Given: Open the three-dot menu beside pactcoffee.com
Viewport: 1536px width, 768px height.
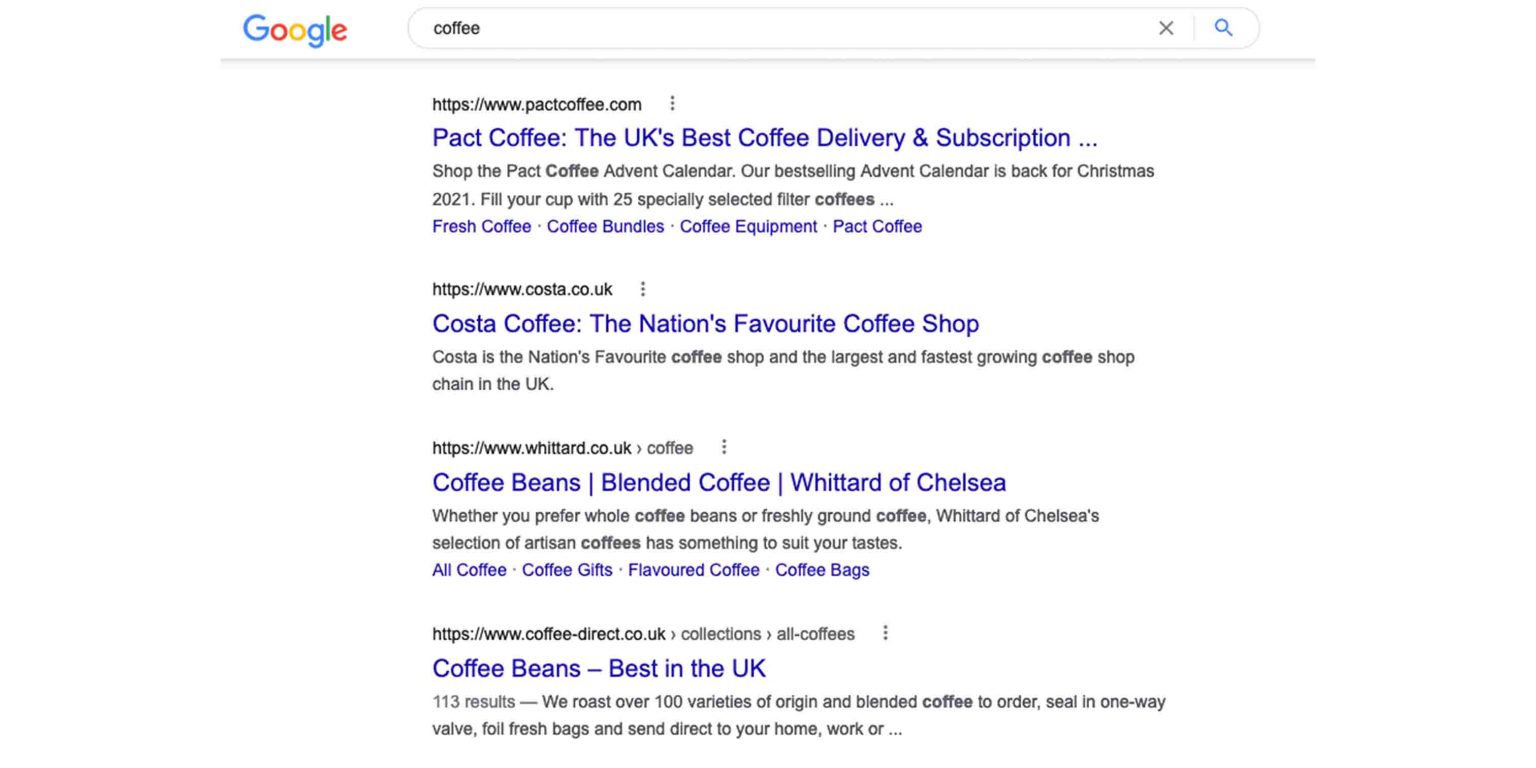Looking at the screenshot, I should 672,103.
